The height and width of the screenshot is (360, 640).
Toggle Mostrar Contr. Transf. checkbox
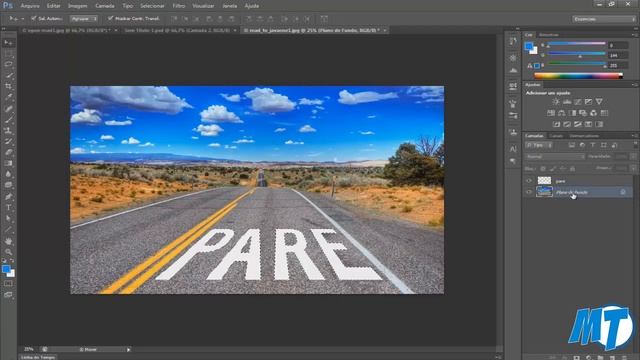pyautogui.click(x=110, y=18)
